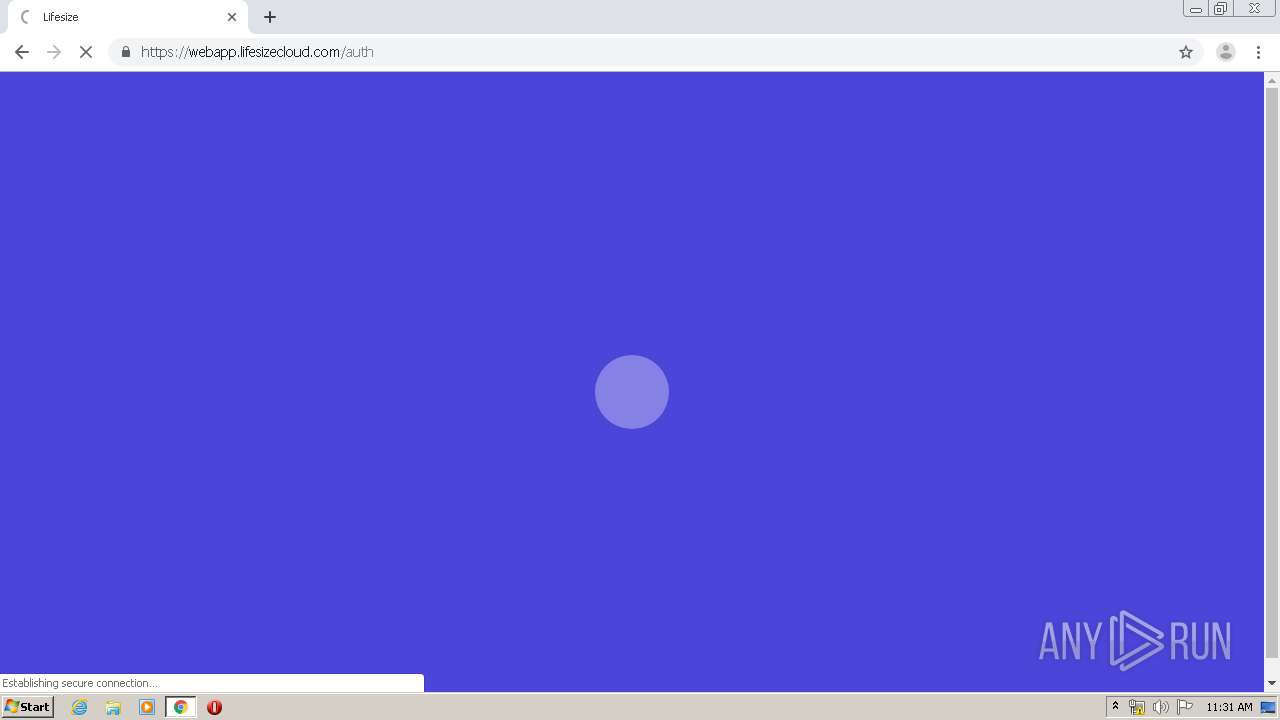Minimize the Chrome window
Viewport: 1280px width, 720px height.
click(x=1196, y=9)
